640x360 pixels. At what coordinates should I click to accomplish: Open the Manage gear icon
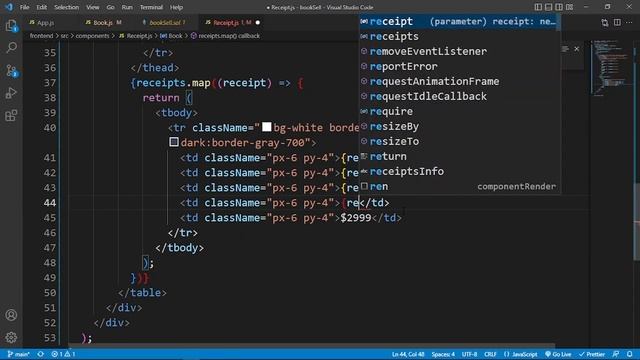coord(11,337)
